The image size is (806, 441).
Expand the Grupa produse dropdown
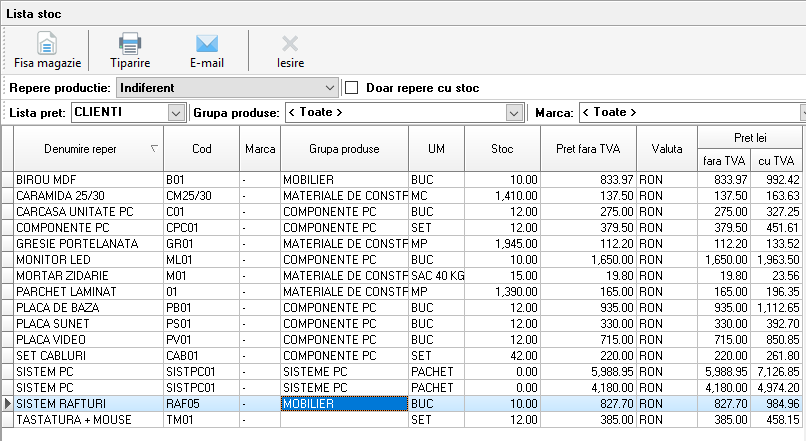515,112
